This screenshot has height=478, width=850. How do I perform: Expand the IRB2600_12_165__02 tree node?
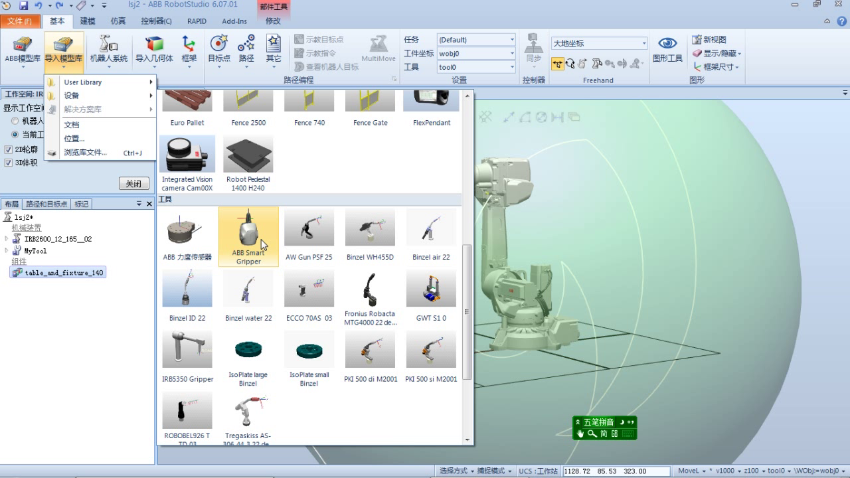pyautogui.click(x=7, y=238)
